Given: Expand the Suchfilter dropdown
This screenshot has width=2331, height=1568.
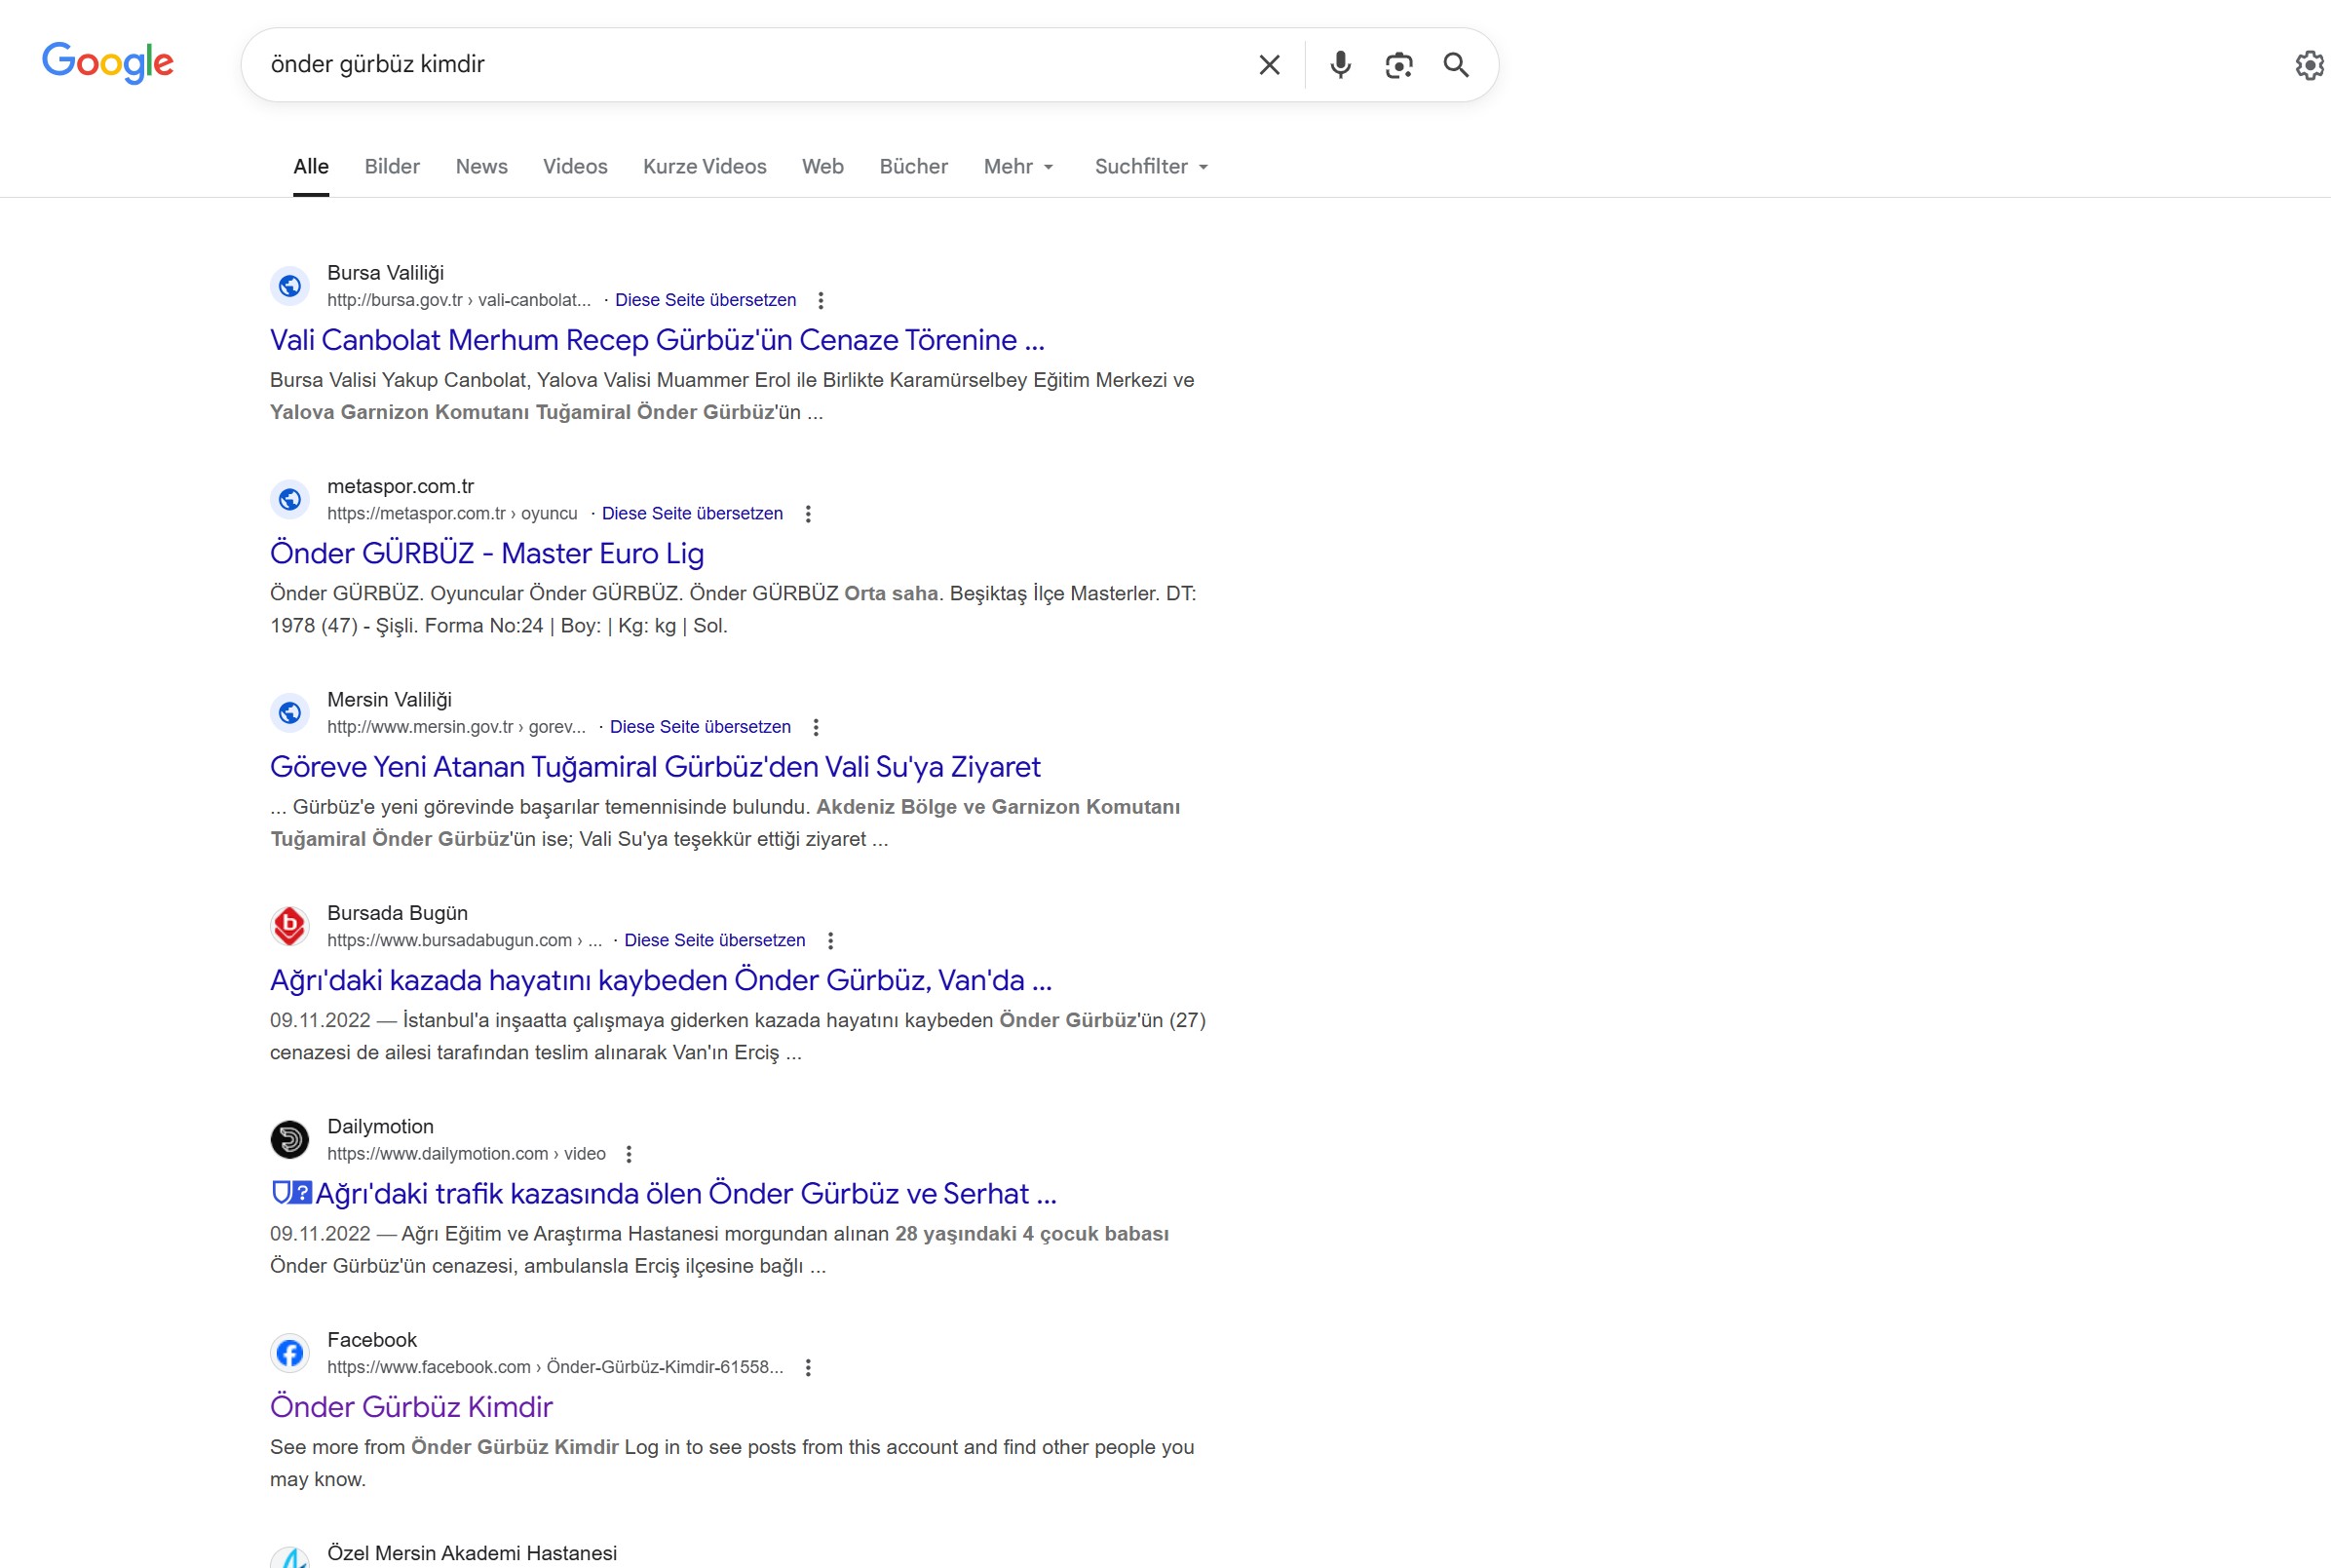Looking at the screenshot, I should point(1152,167).
